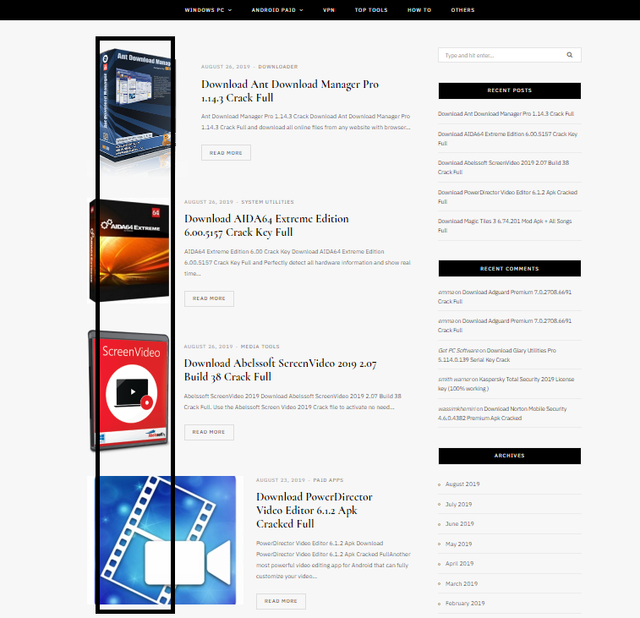The height and width of the screenshot is (618, 640).
Task: Open the July 2019 archive
Action: tap(458, 504)
